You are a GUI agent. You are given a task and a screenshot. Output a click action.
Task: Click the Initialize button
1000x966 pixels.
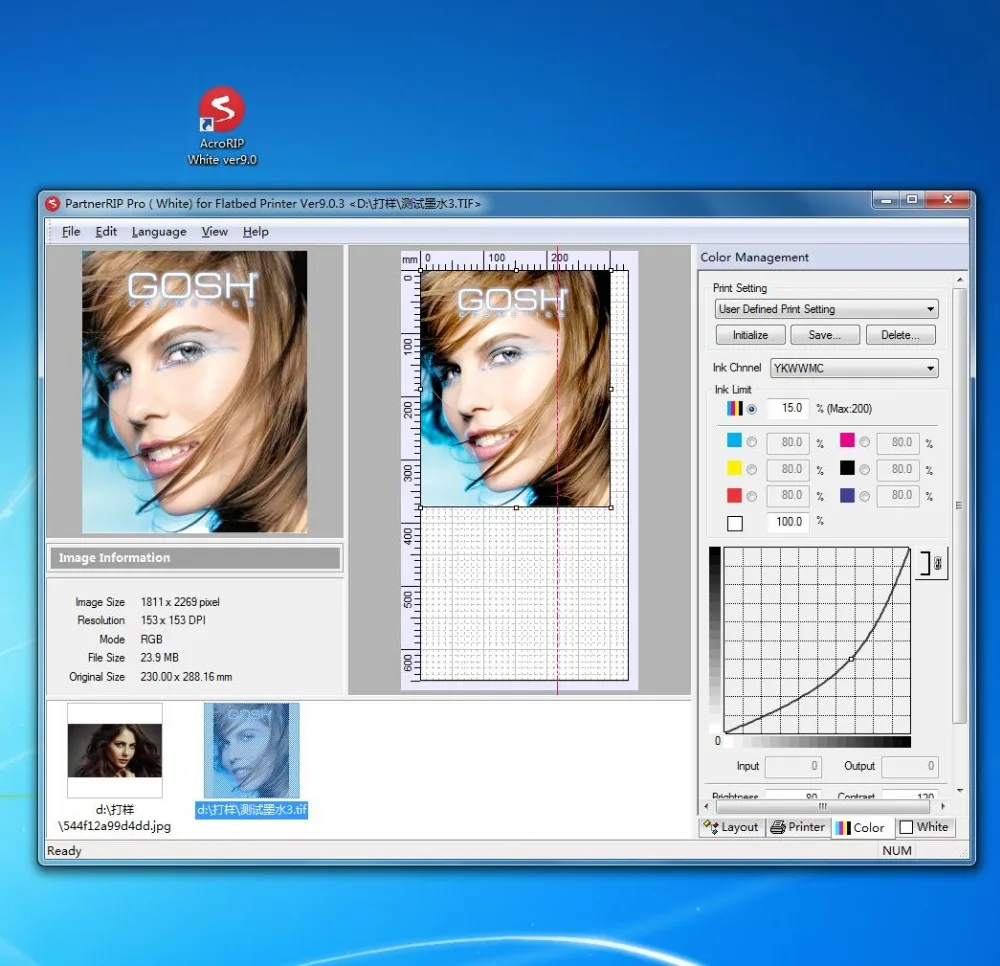coord(750,335)
